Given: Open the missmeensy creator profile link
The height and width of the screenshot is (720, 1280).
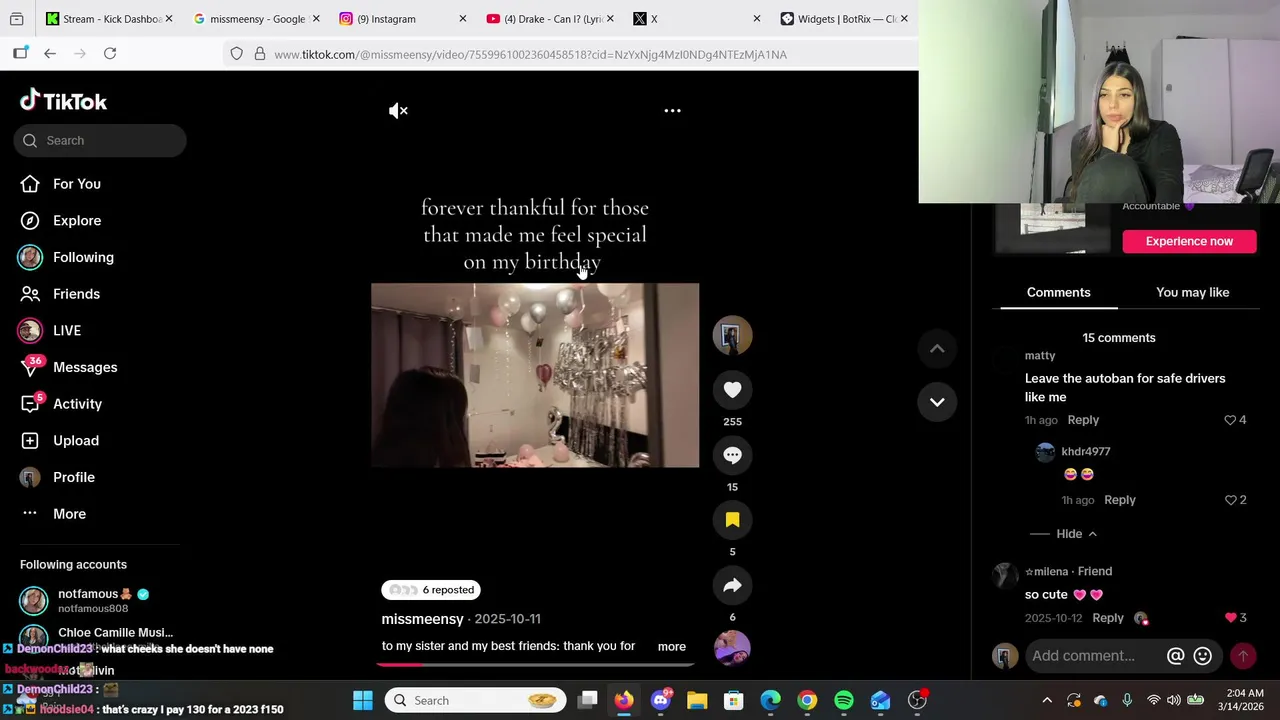Looking at the screenshot, I should [x=422, y=619].
